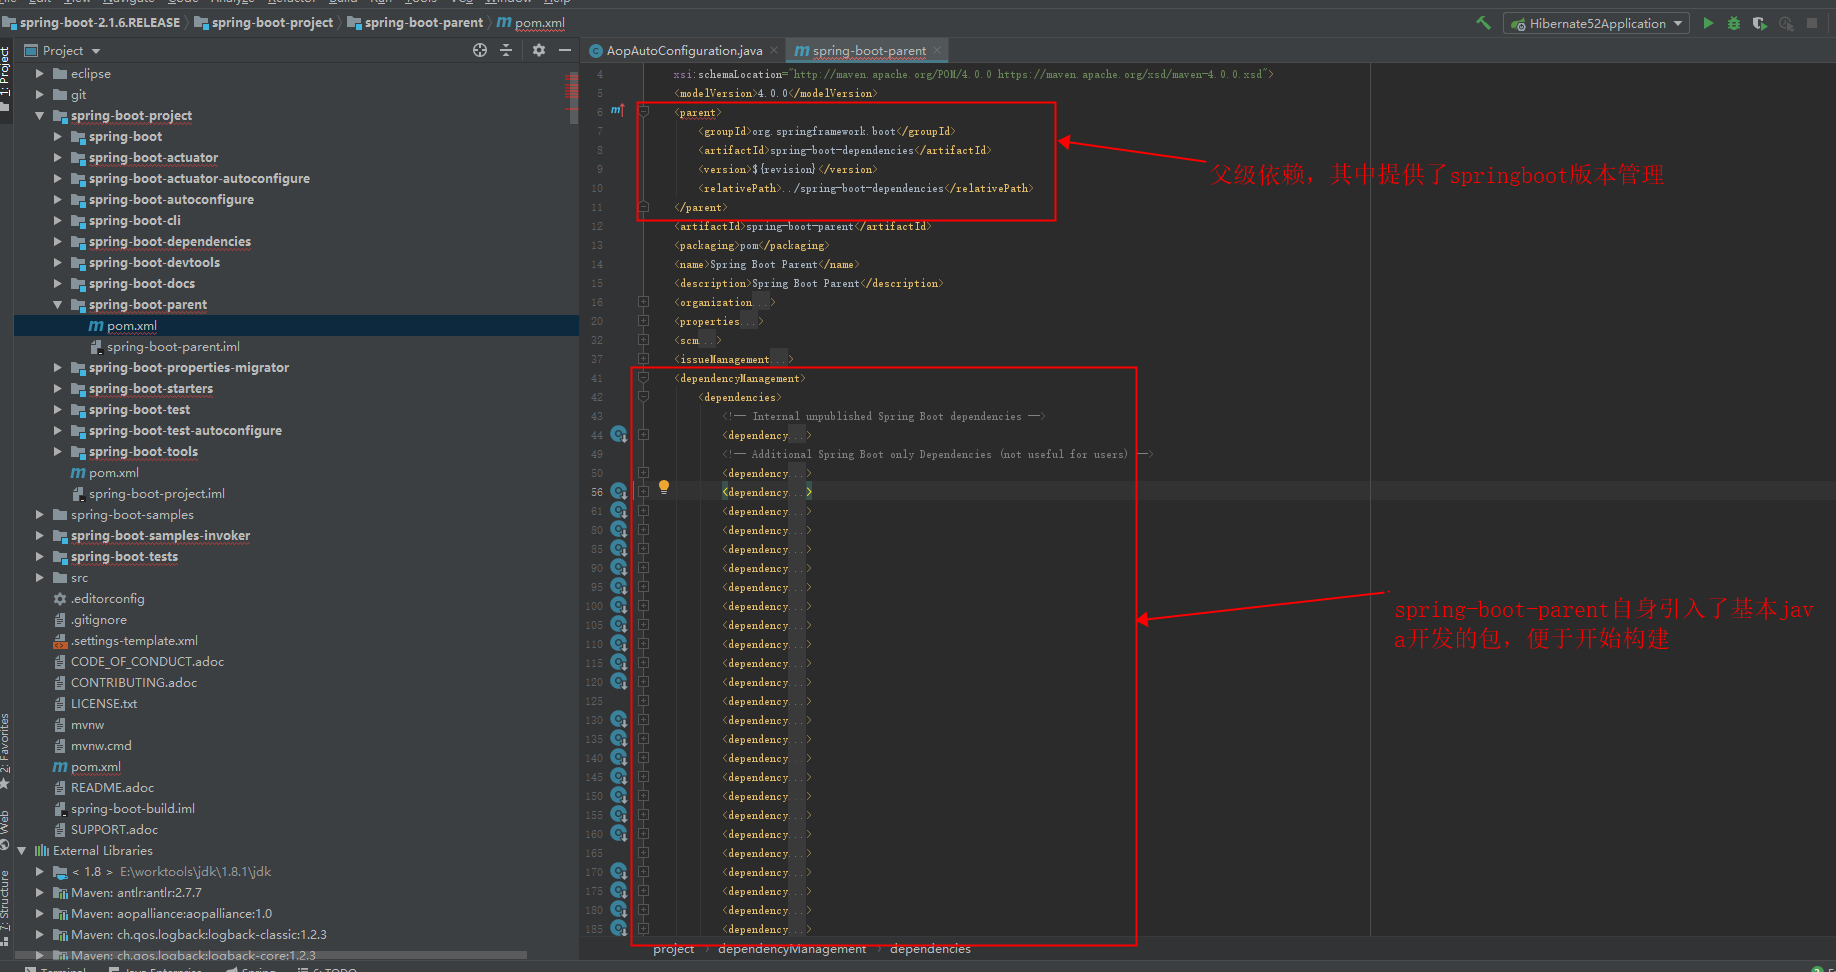Collapse the spring-boot-project folder
The image size is (1836, 972).
pos(40,116)
